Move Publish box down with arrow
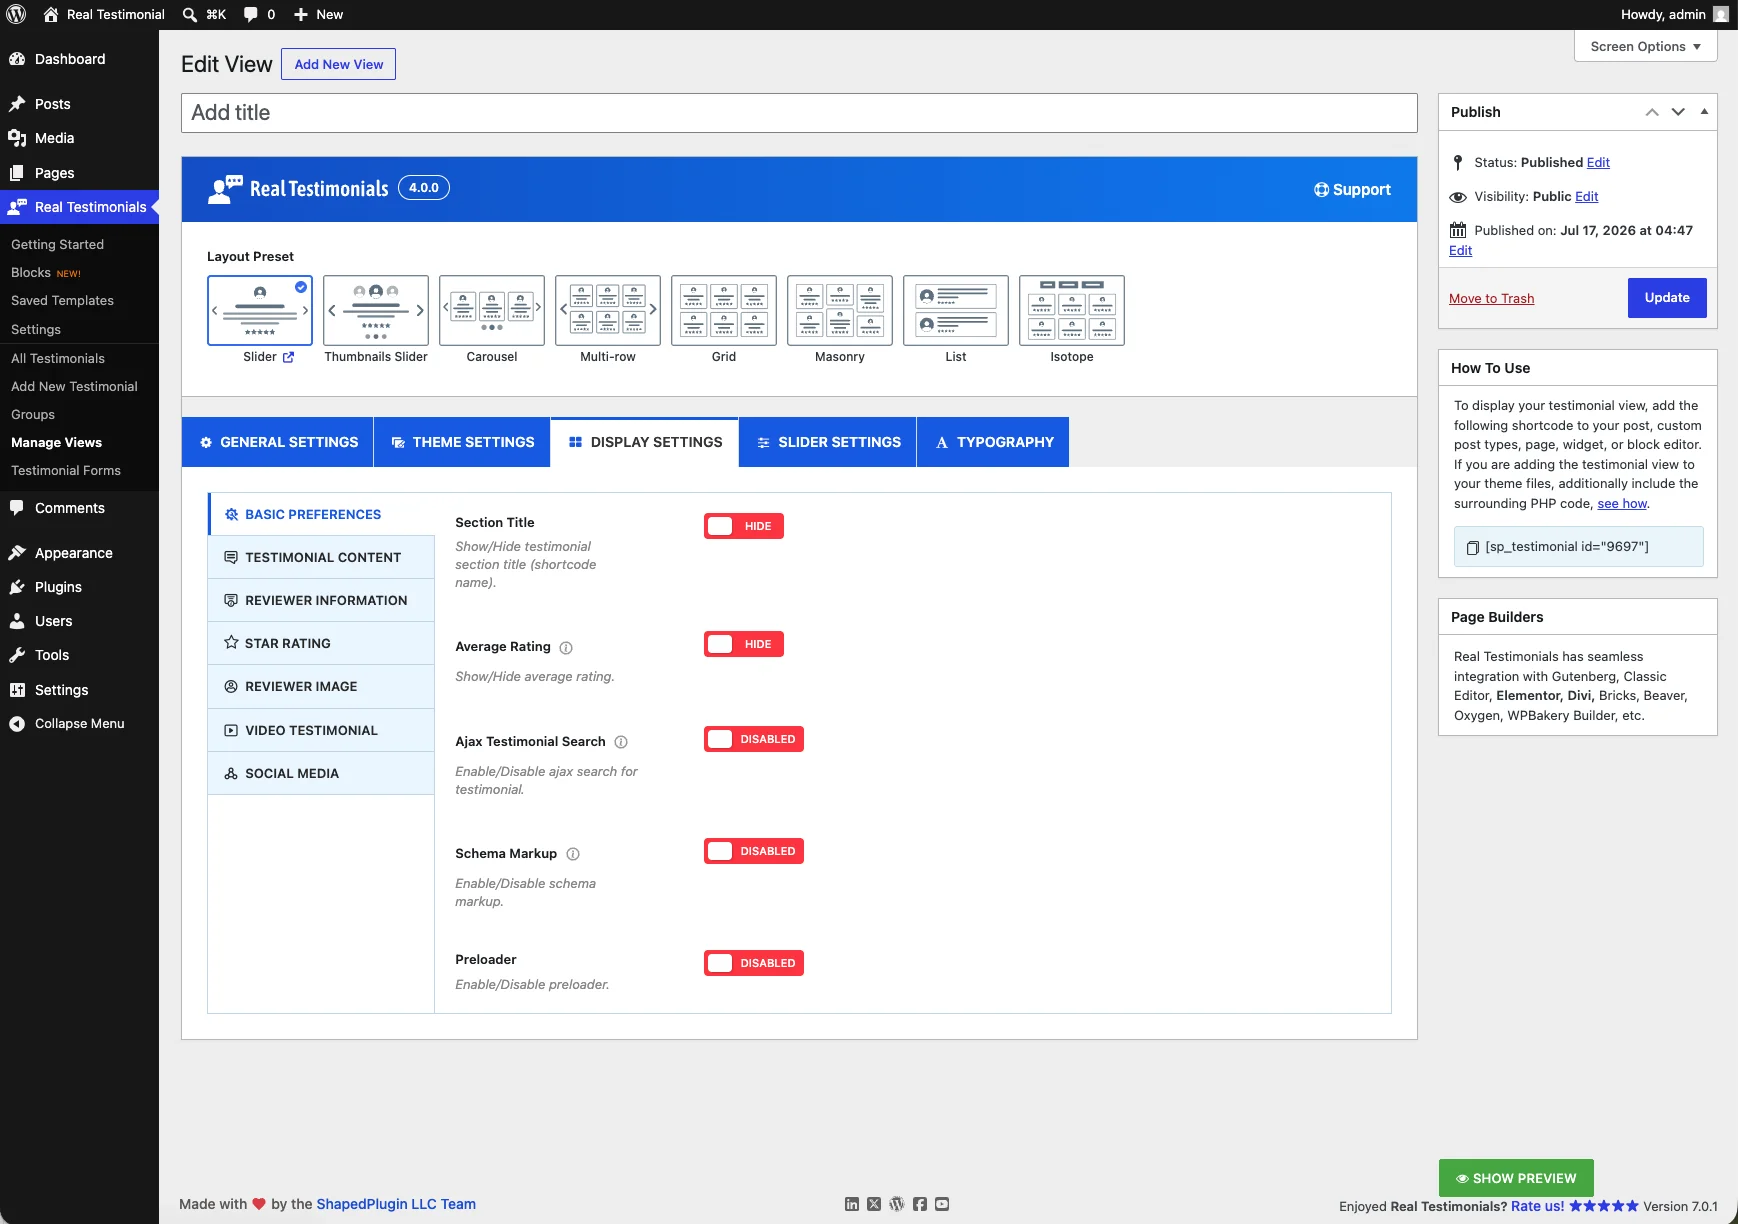This screenshot has height=1224, width=1738. 1678,112
